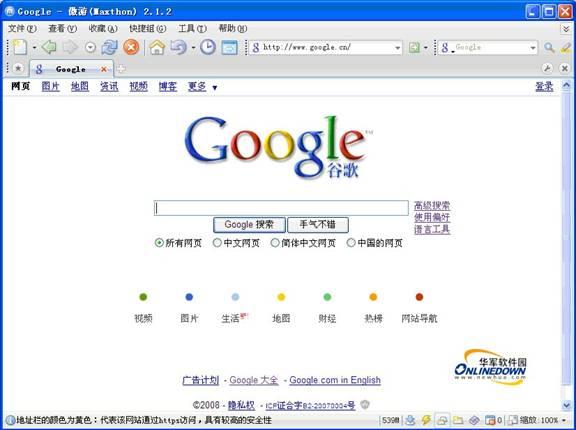This screenshot has width=576, height=430.
Task: Select the 中文网页 radio button
Action: [217, 243]
